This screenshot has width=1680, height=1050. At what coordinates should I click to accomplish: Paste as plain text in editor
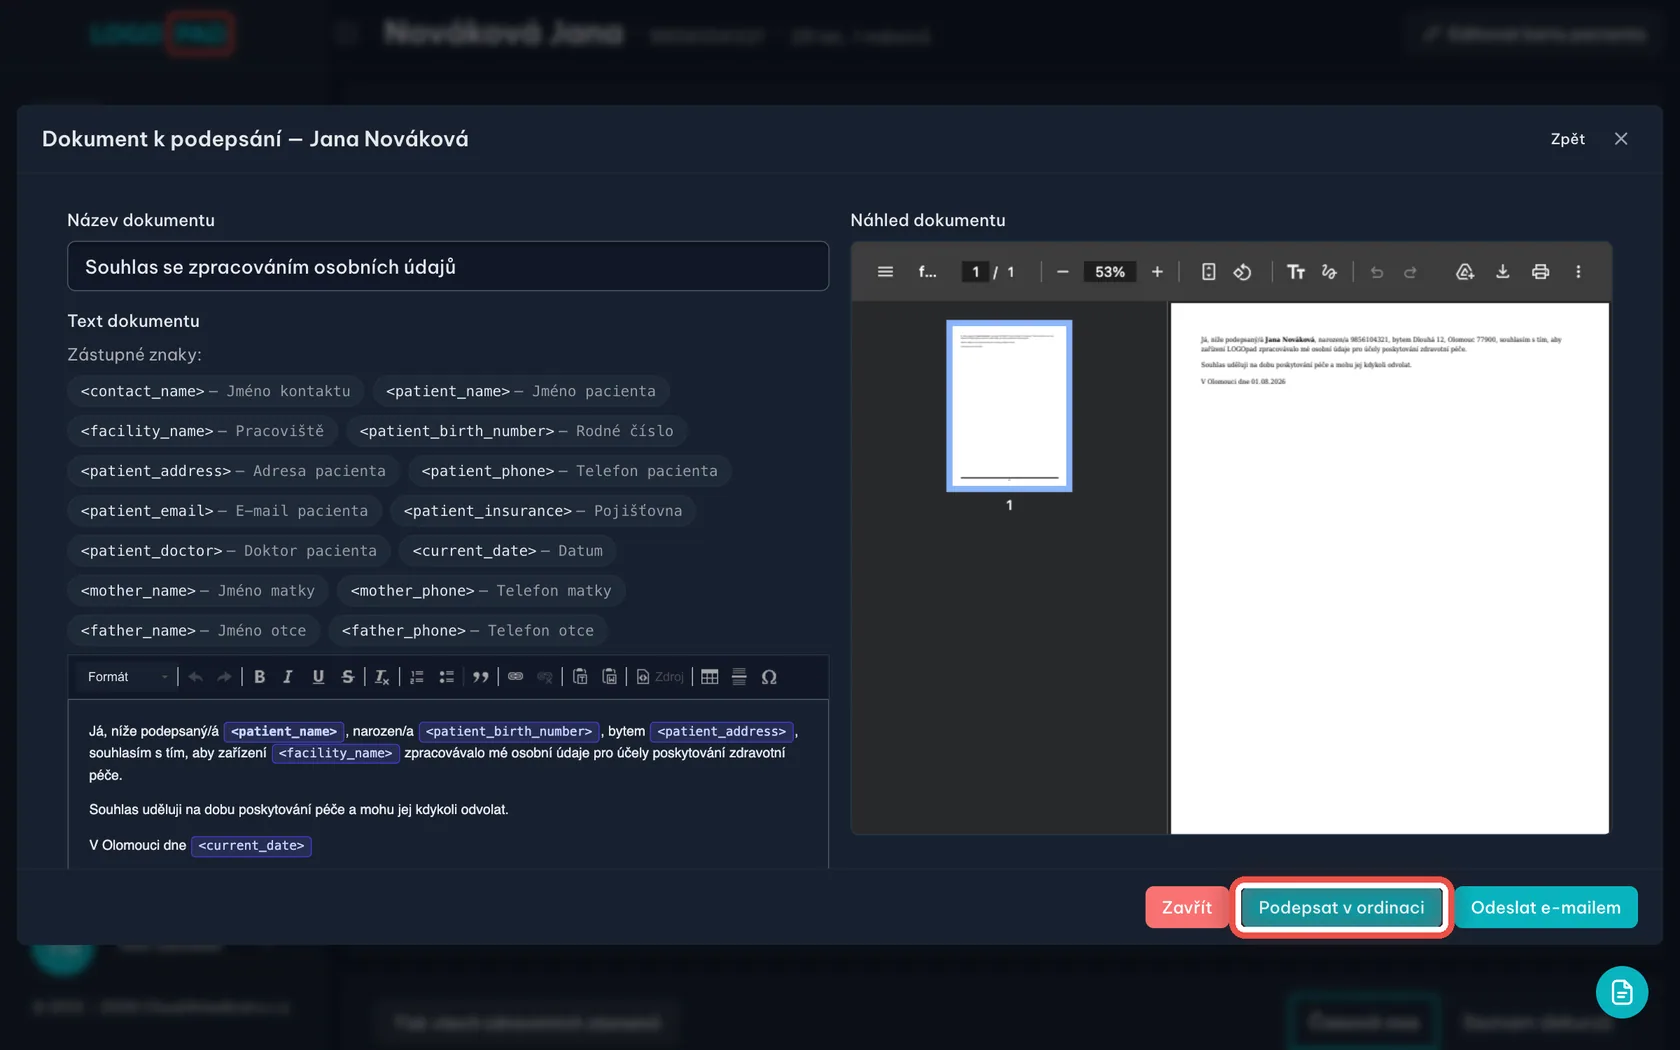click(580, 677)
